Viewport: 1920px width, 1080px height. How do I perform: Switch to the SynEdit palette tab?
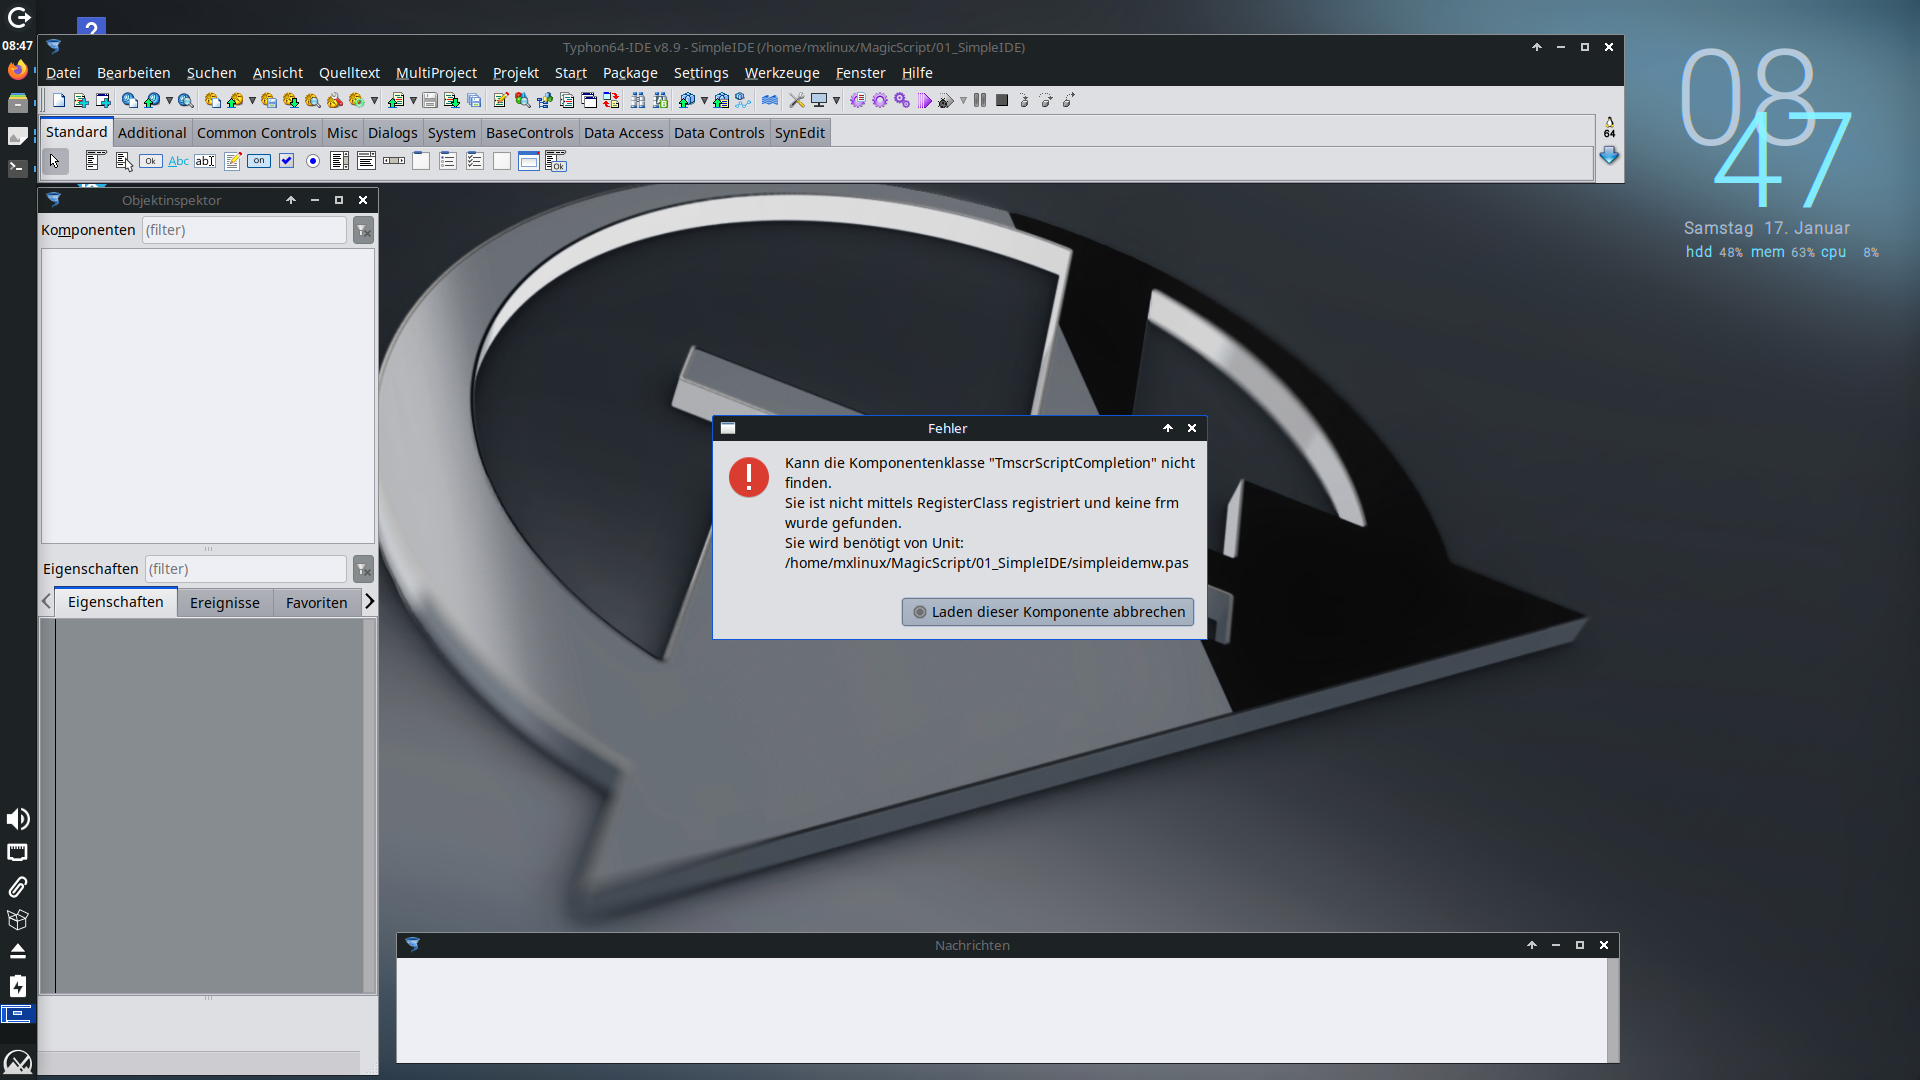799,133
